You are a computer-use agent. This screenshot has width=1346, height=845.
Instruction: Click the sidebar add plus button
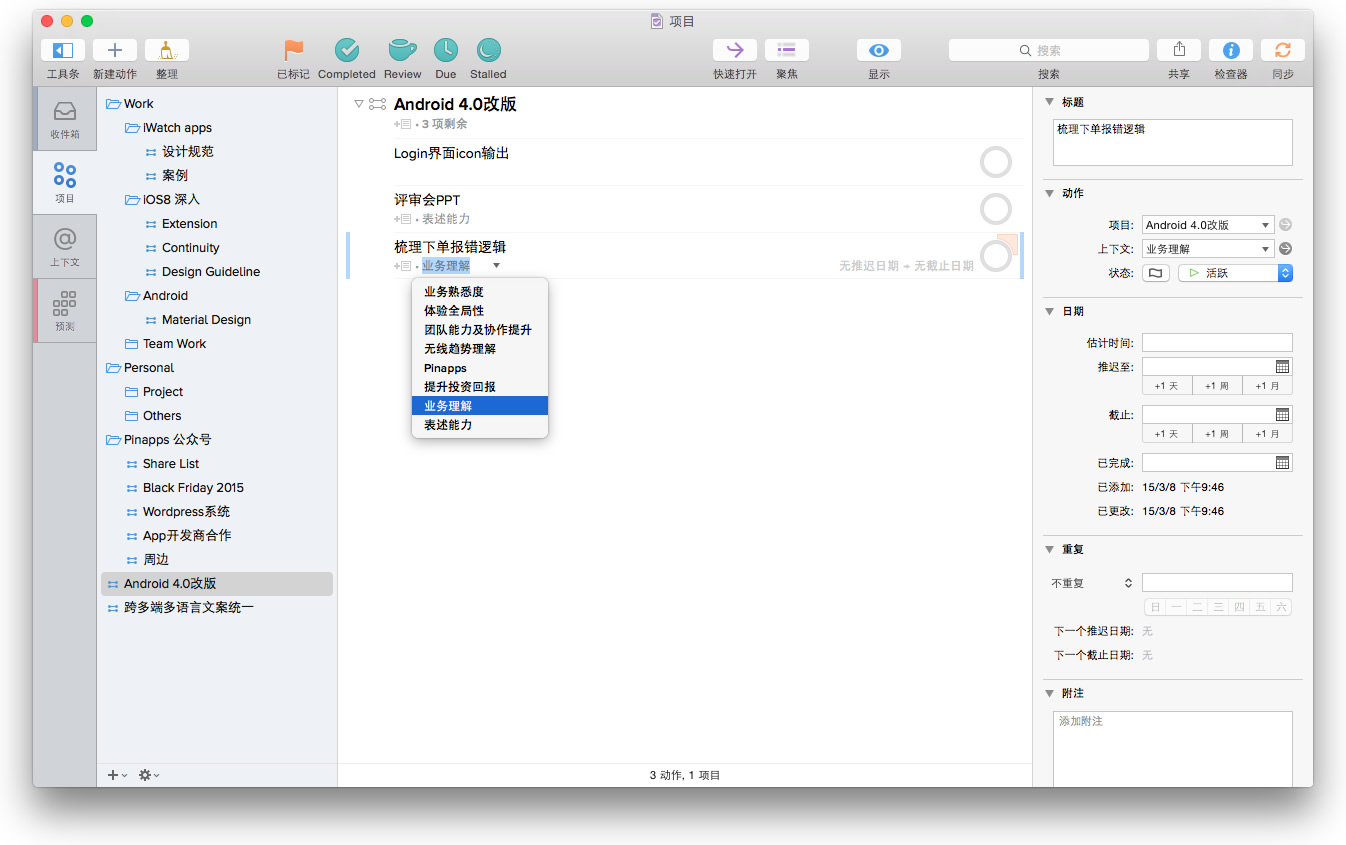tap(116, 775)
